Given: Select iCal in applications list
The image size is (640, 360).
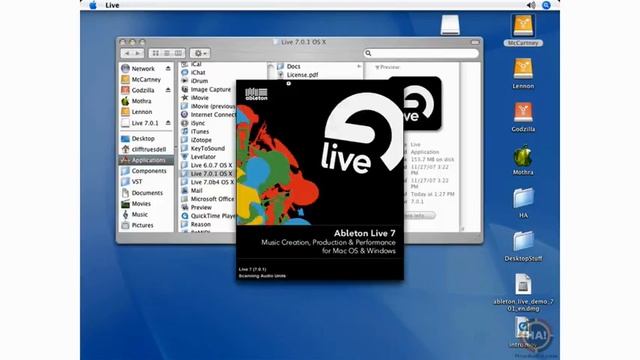Looking at the screenshot, I should coord(192,64).
